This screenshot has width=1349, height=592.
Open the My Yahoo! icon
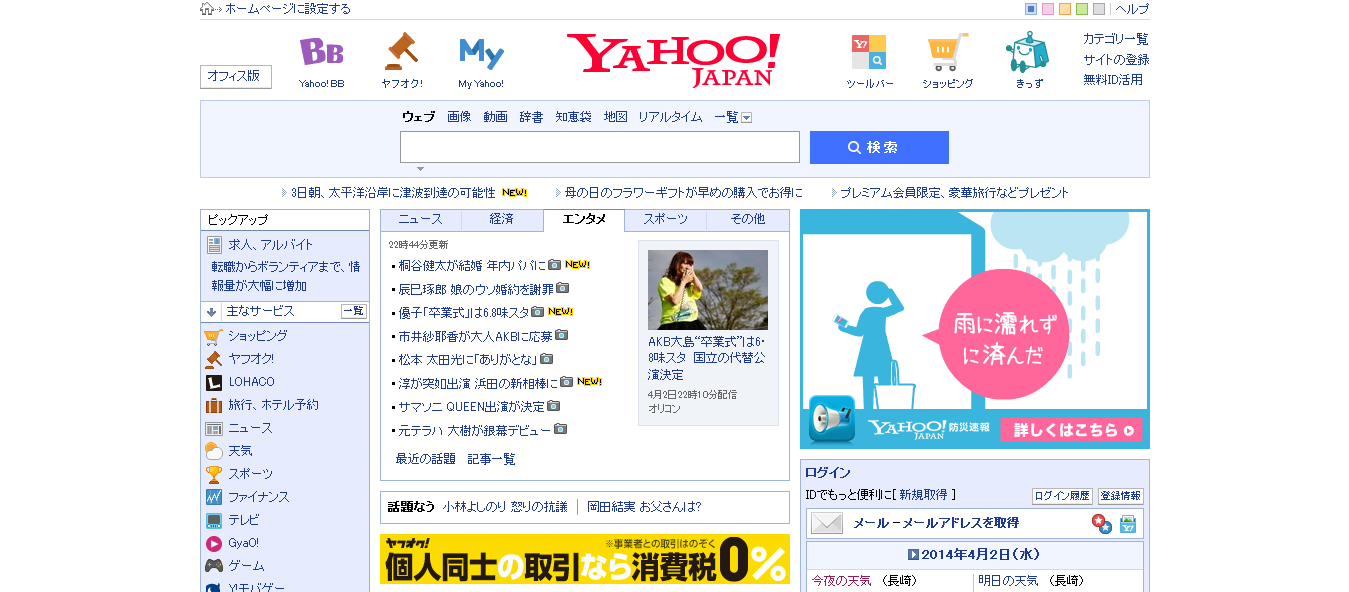481,52
